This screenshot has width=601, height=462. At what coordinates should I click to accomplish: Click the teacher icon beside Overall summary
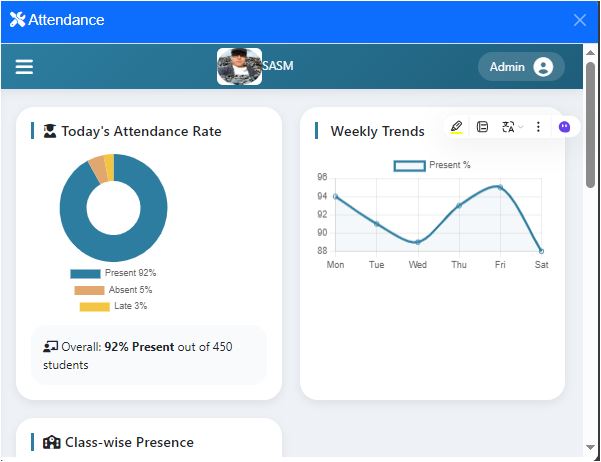(51, 347)
